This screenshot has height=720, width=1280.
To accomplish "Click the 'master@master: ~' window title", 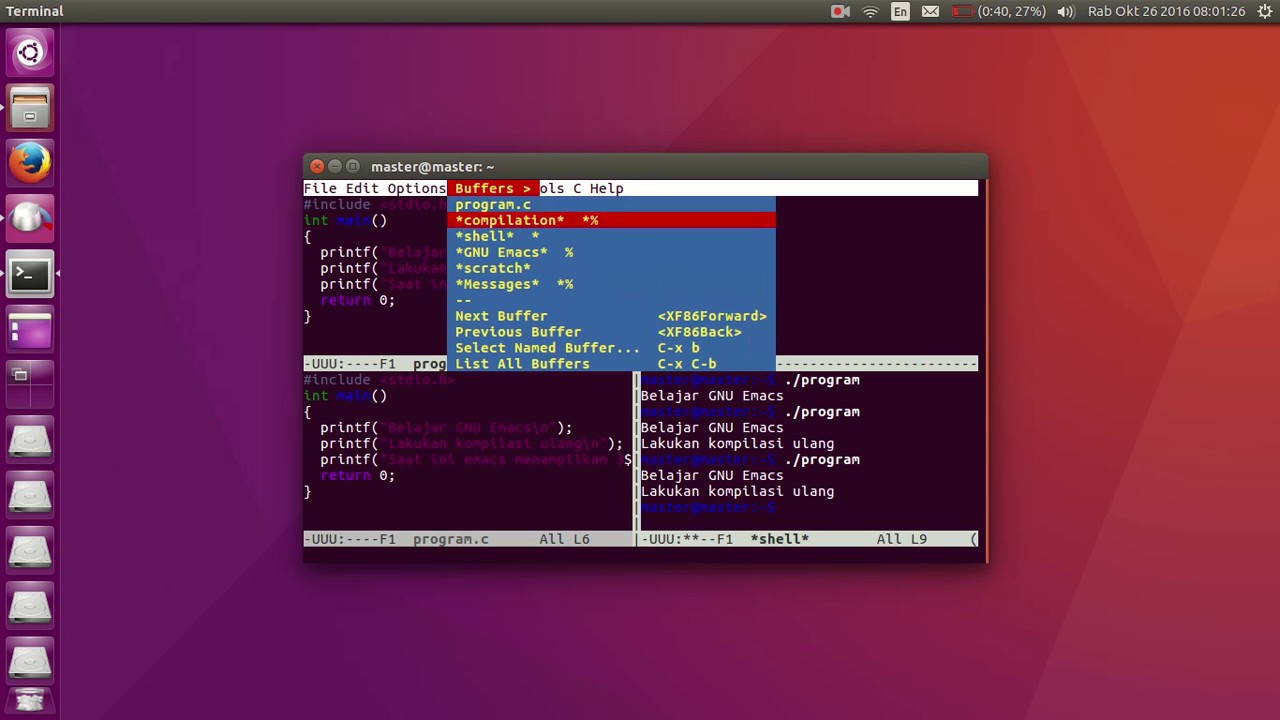I will 432,166.
